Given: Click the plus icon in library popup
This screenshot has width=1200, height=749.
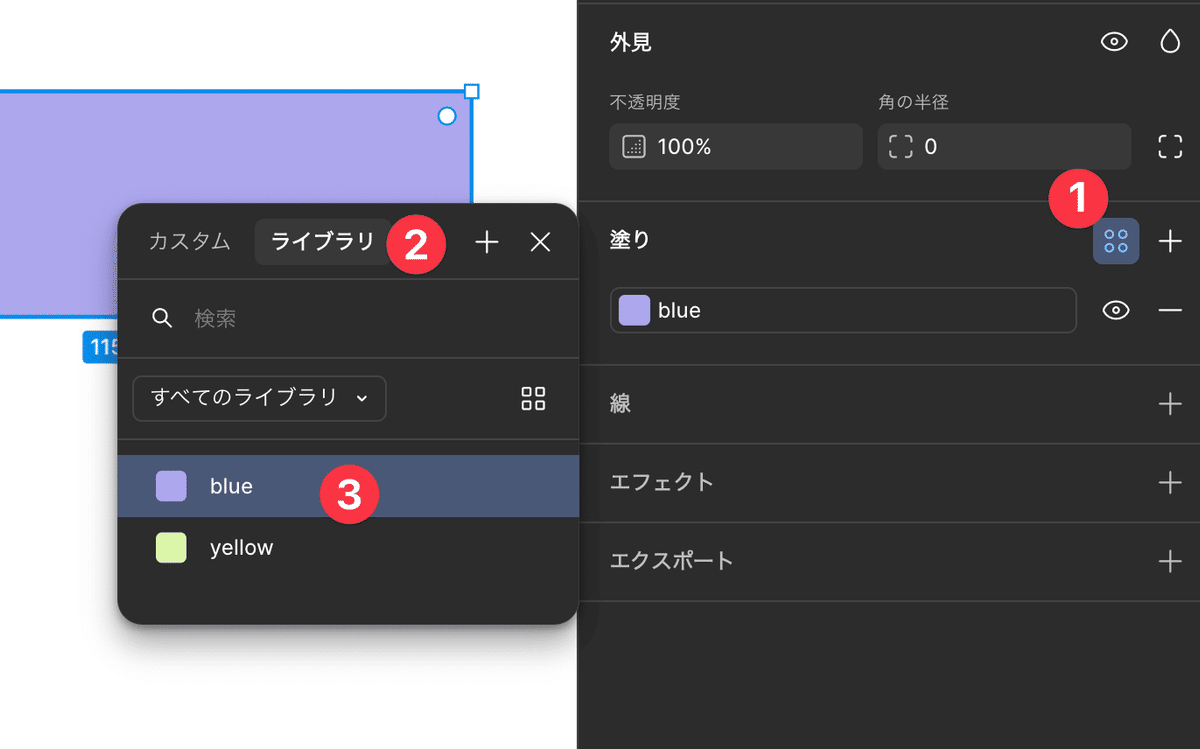Looking at the screenshot, I should coord(487,242).
